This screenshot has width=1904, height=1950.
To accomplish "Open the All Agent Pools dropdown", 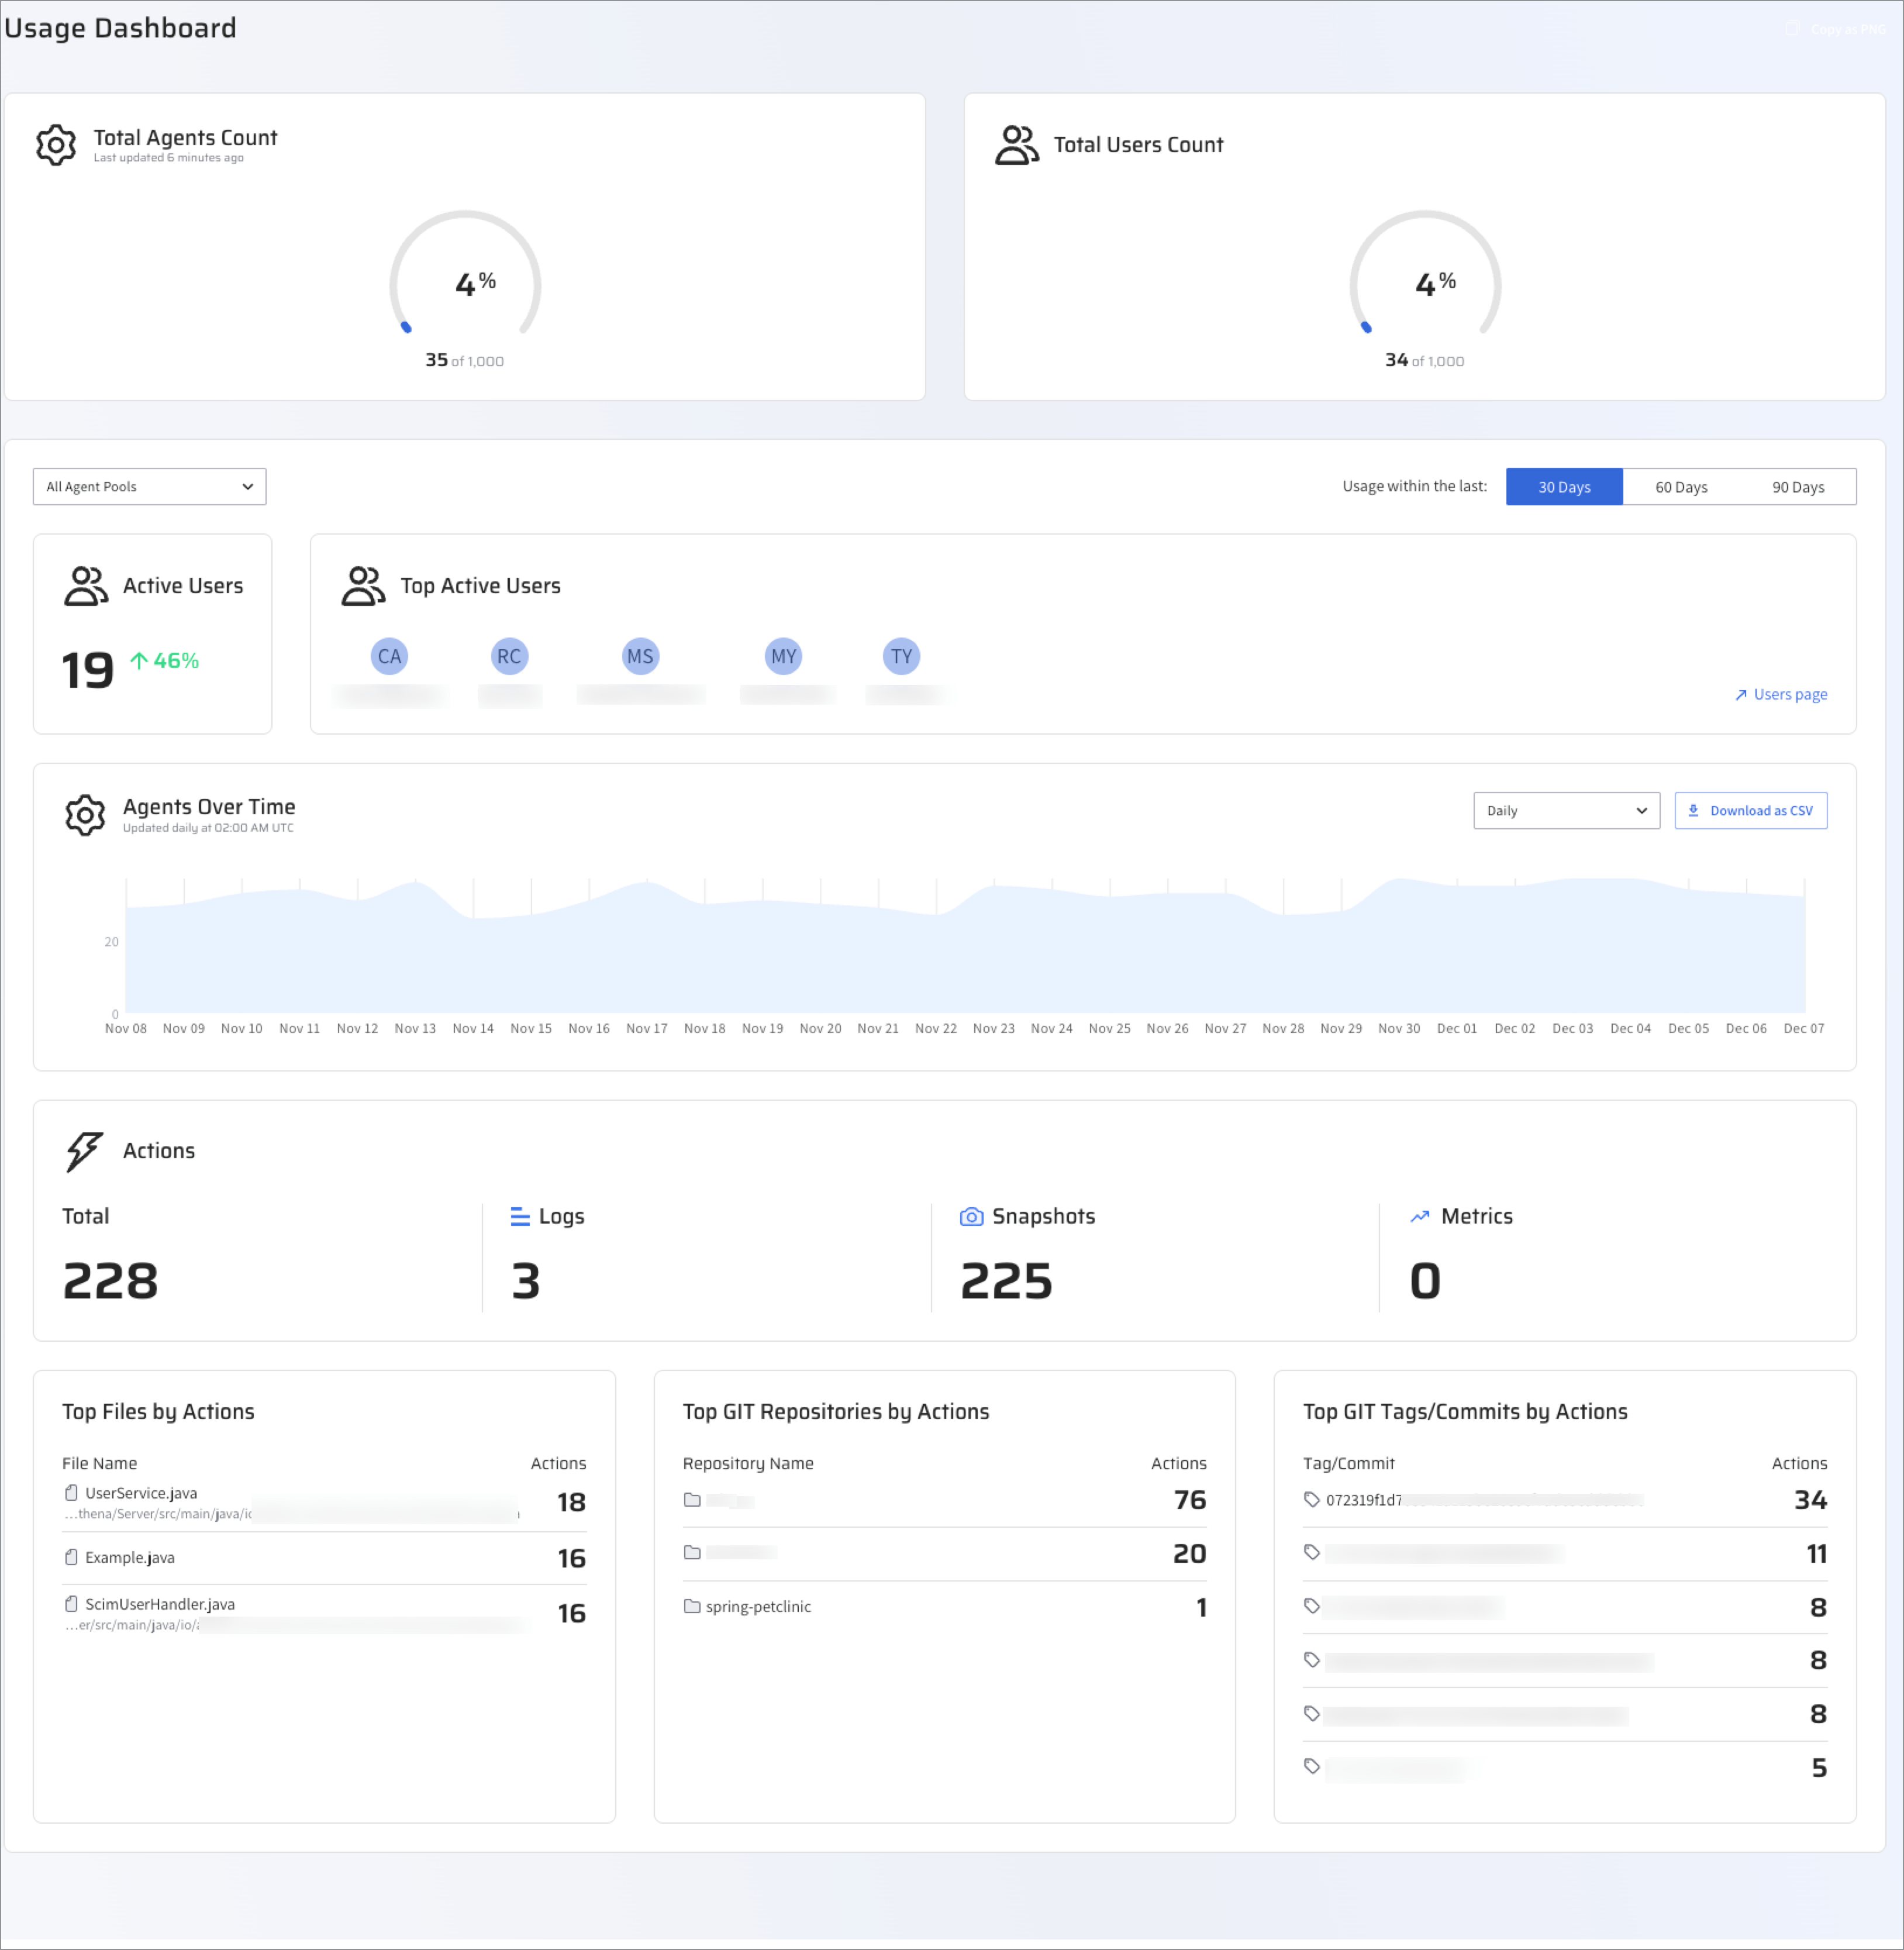I will tap(149, 487).
